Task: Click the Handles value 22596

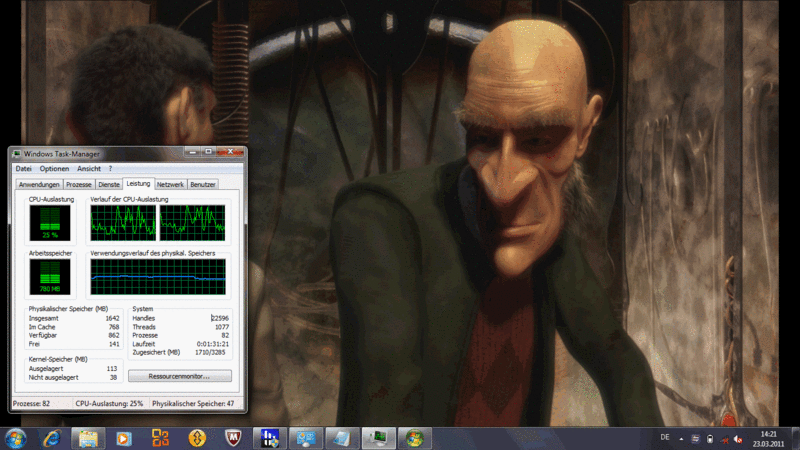Action: pyautogui.click(x=220, y=318)
